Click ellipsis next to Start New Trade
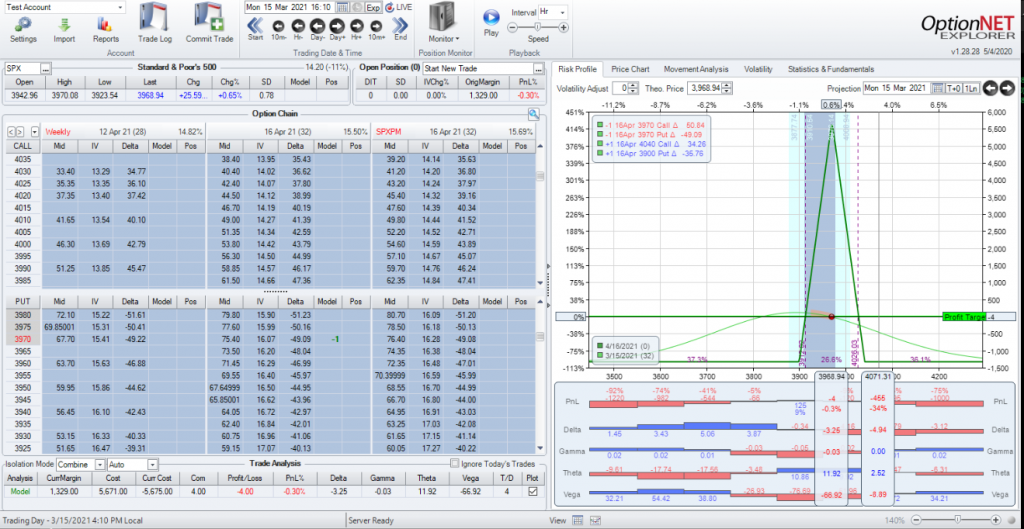 click(x=538, y=68)
